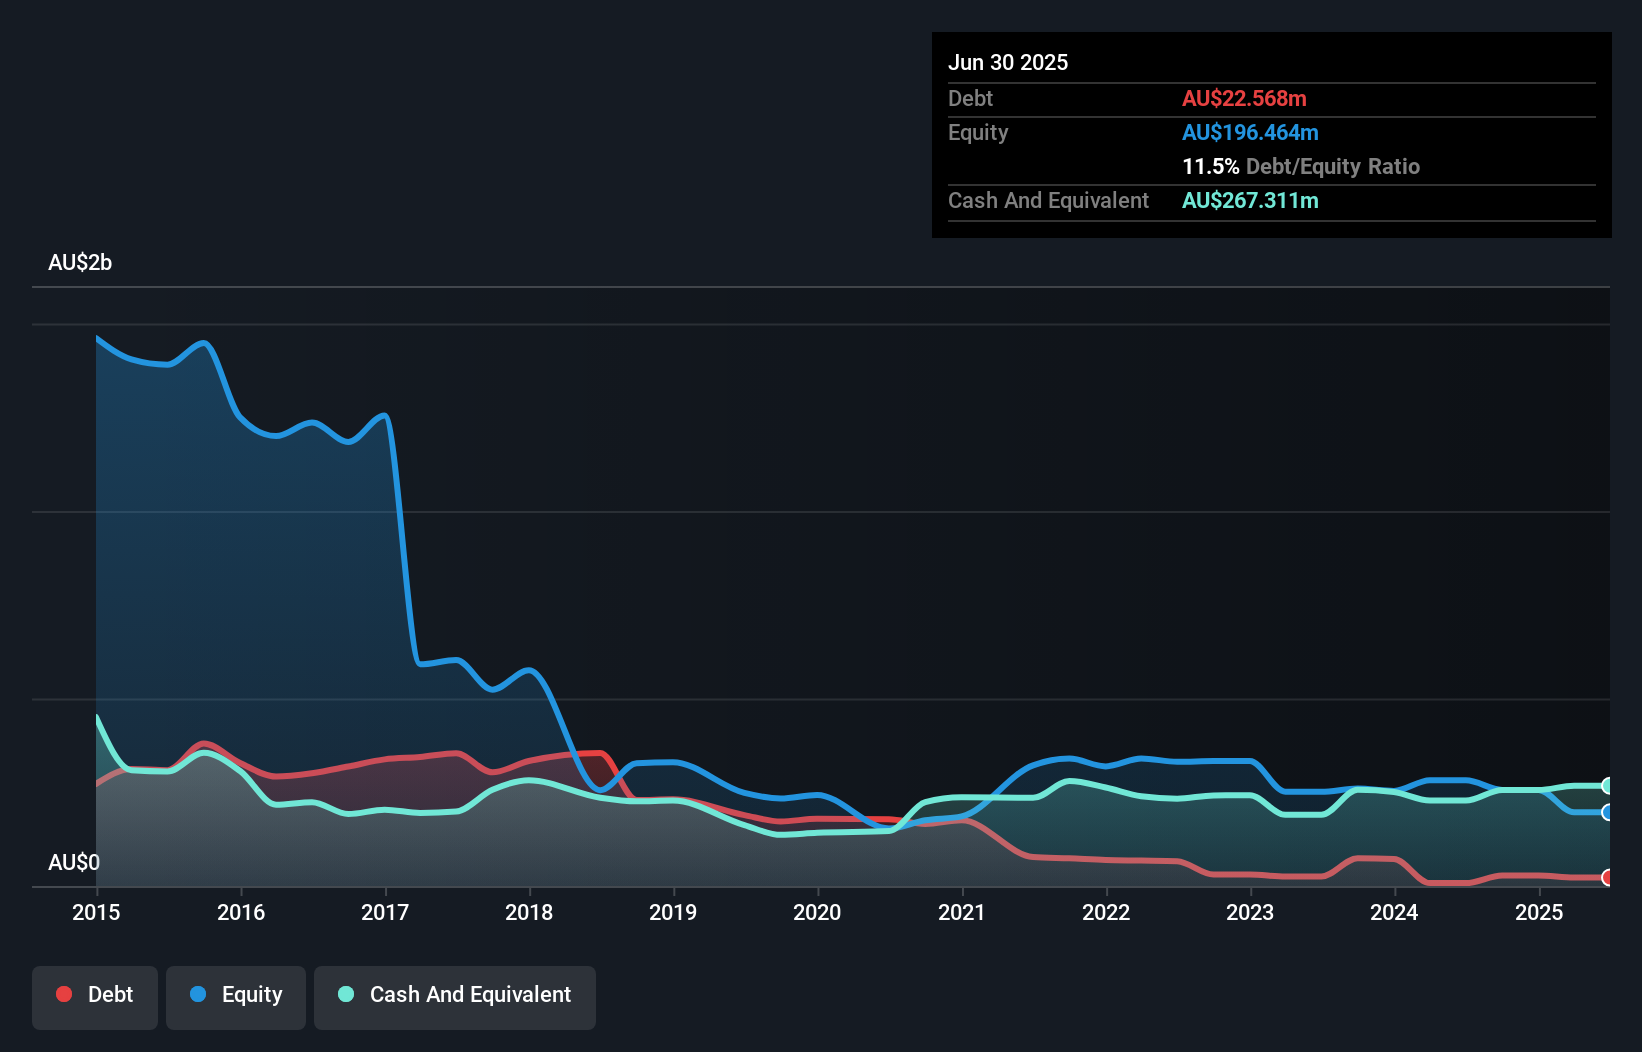Image resolution: width=1642 pixels, height=1052 pixels.
Task: Select the AU$196.464m Equity value in tooltip
Action: pos(1250,132)
